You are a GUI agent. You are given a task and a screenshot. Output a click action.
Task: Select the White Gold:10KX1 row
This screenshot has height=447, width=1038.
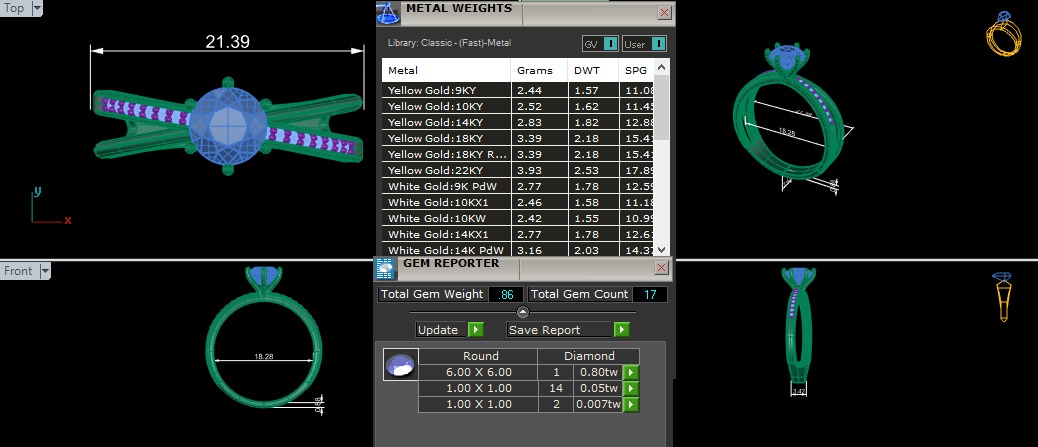coord(518,202)
